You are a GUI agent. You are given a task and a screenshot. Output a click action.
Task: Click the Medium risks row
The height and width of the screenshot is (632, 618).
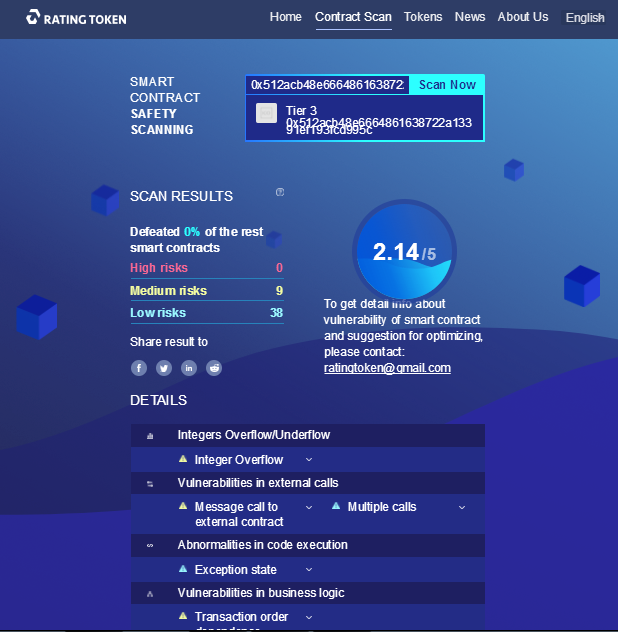(207, 291)
